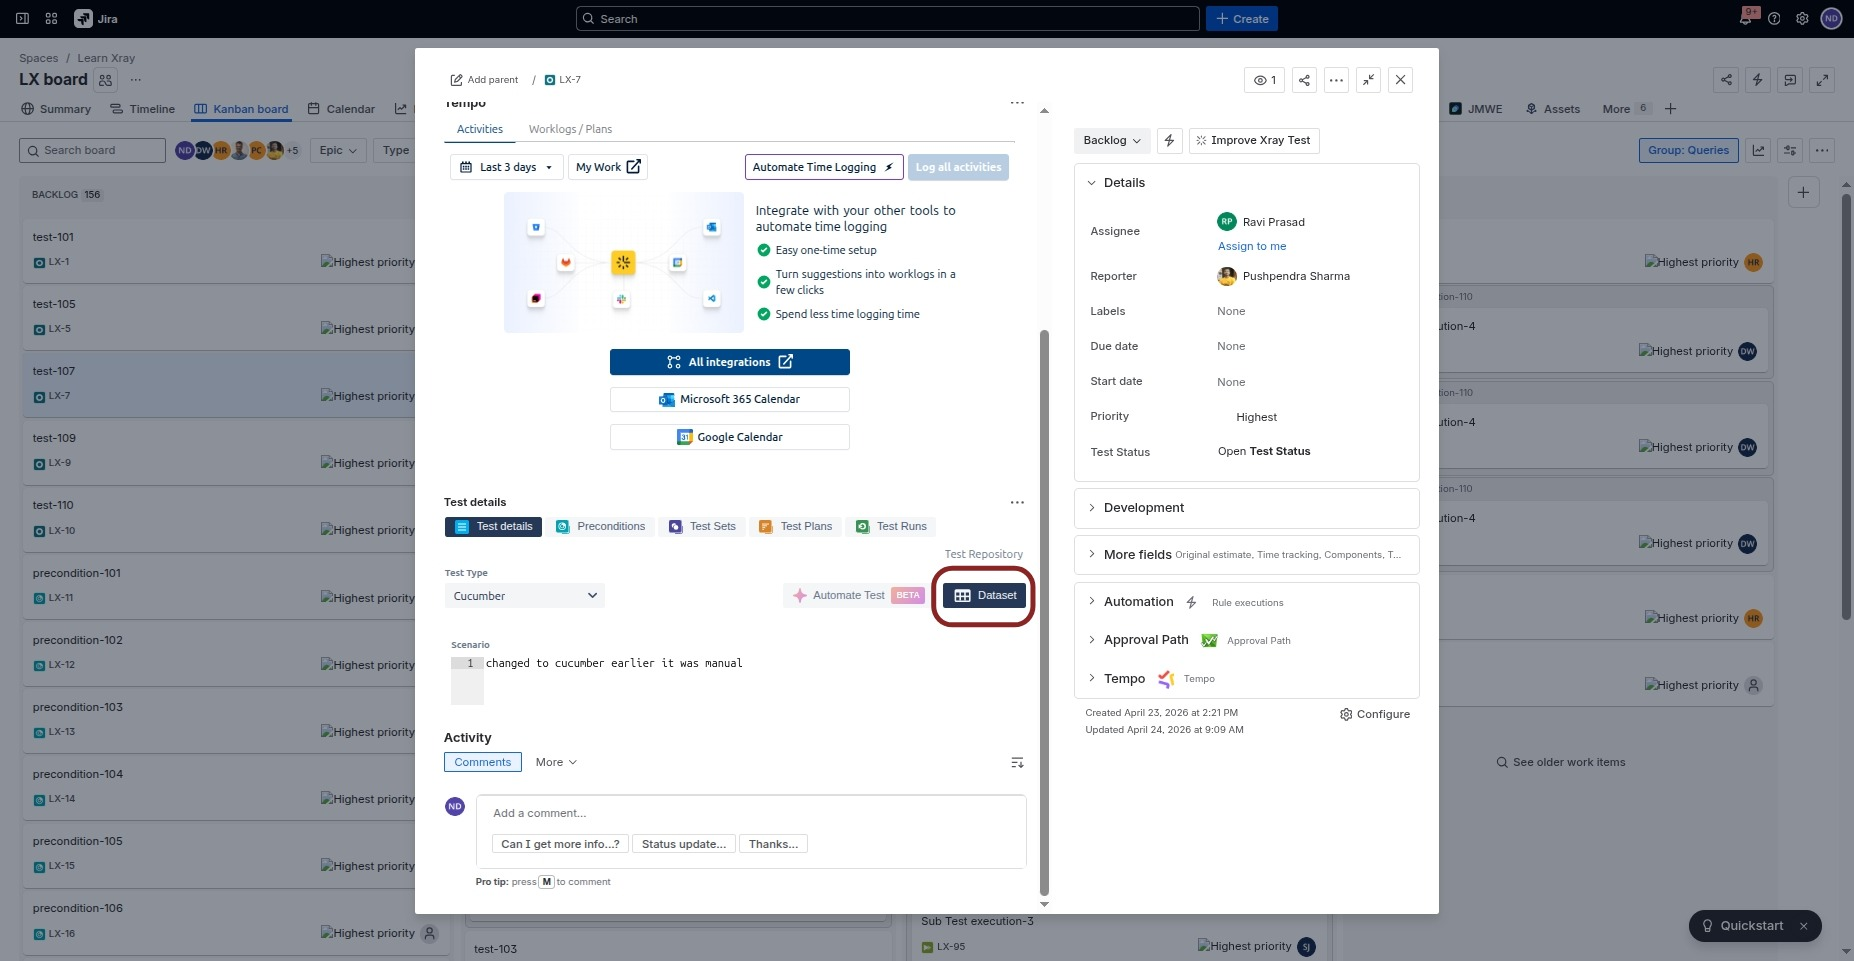Open the More activity dropdown

556,763
